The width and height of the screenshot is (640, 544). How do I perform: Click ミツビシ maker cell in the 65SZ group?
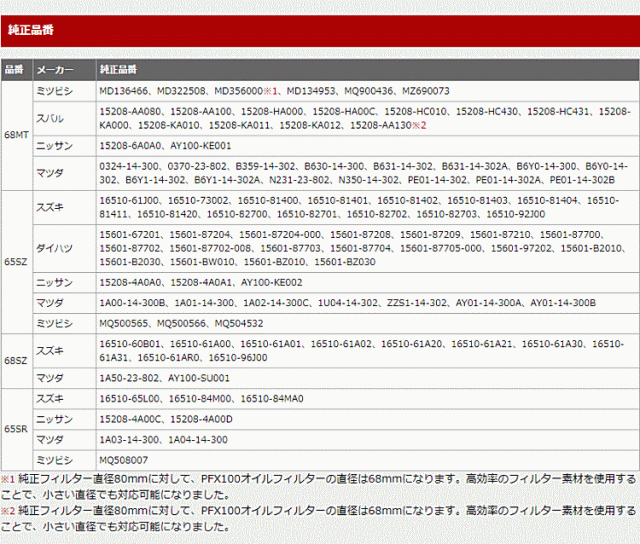pyautogui.click(x=64, y=323)
